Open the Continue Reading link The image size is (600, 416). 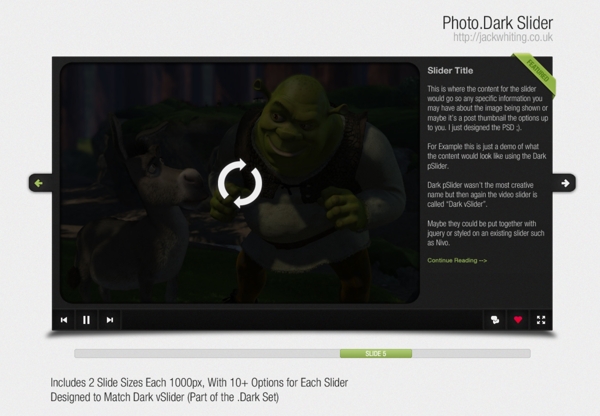tap(457, 260)
